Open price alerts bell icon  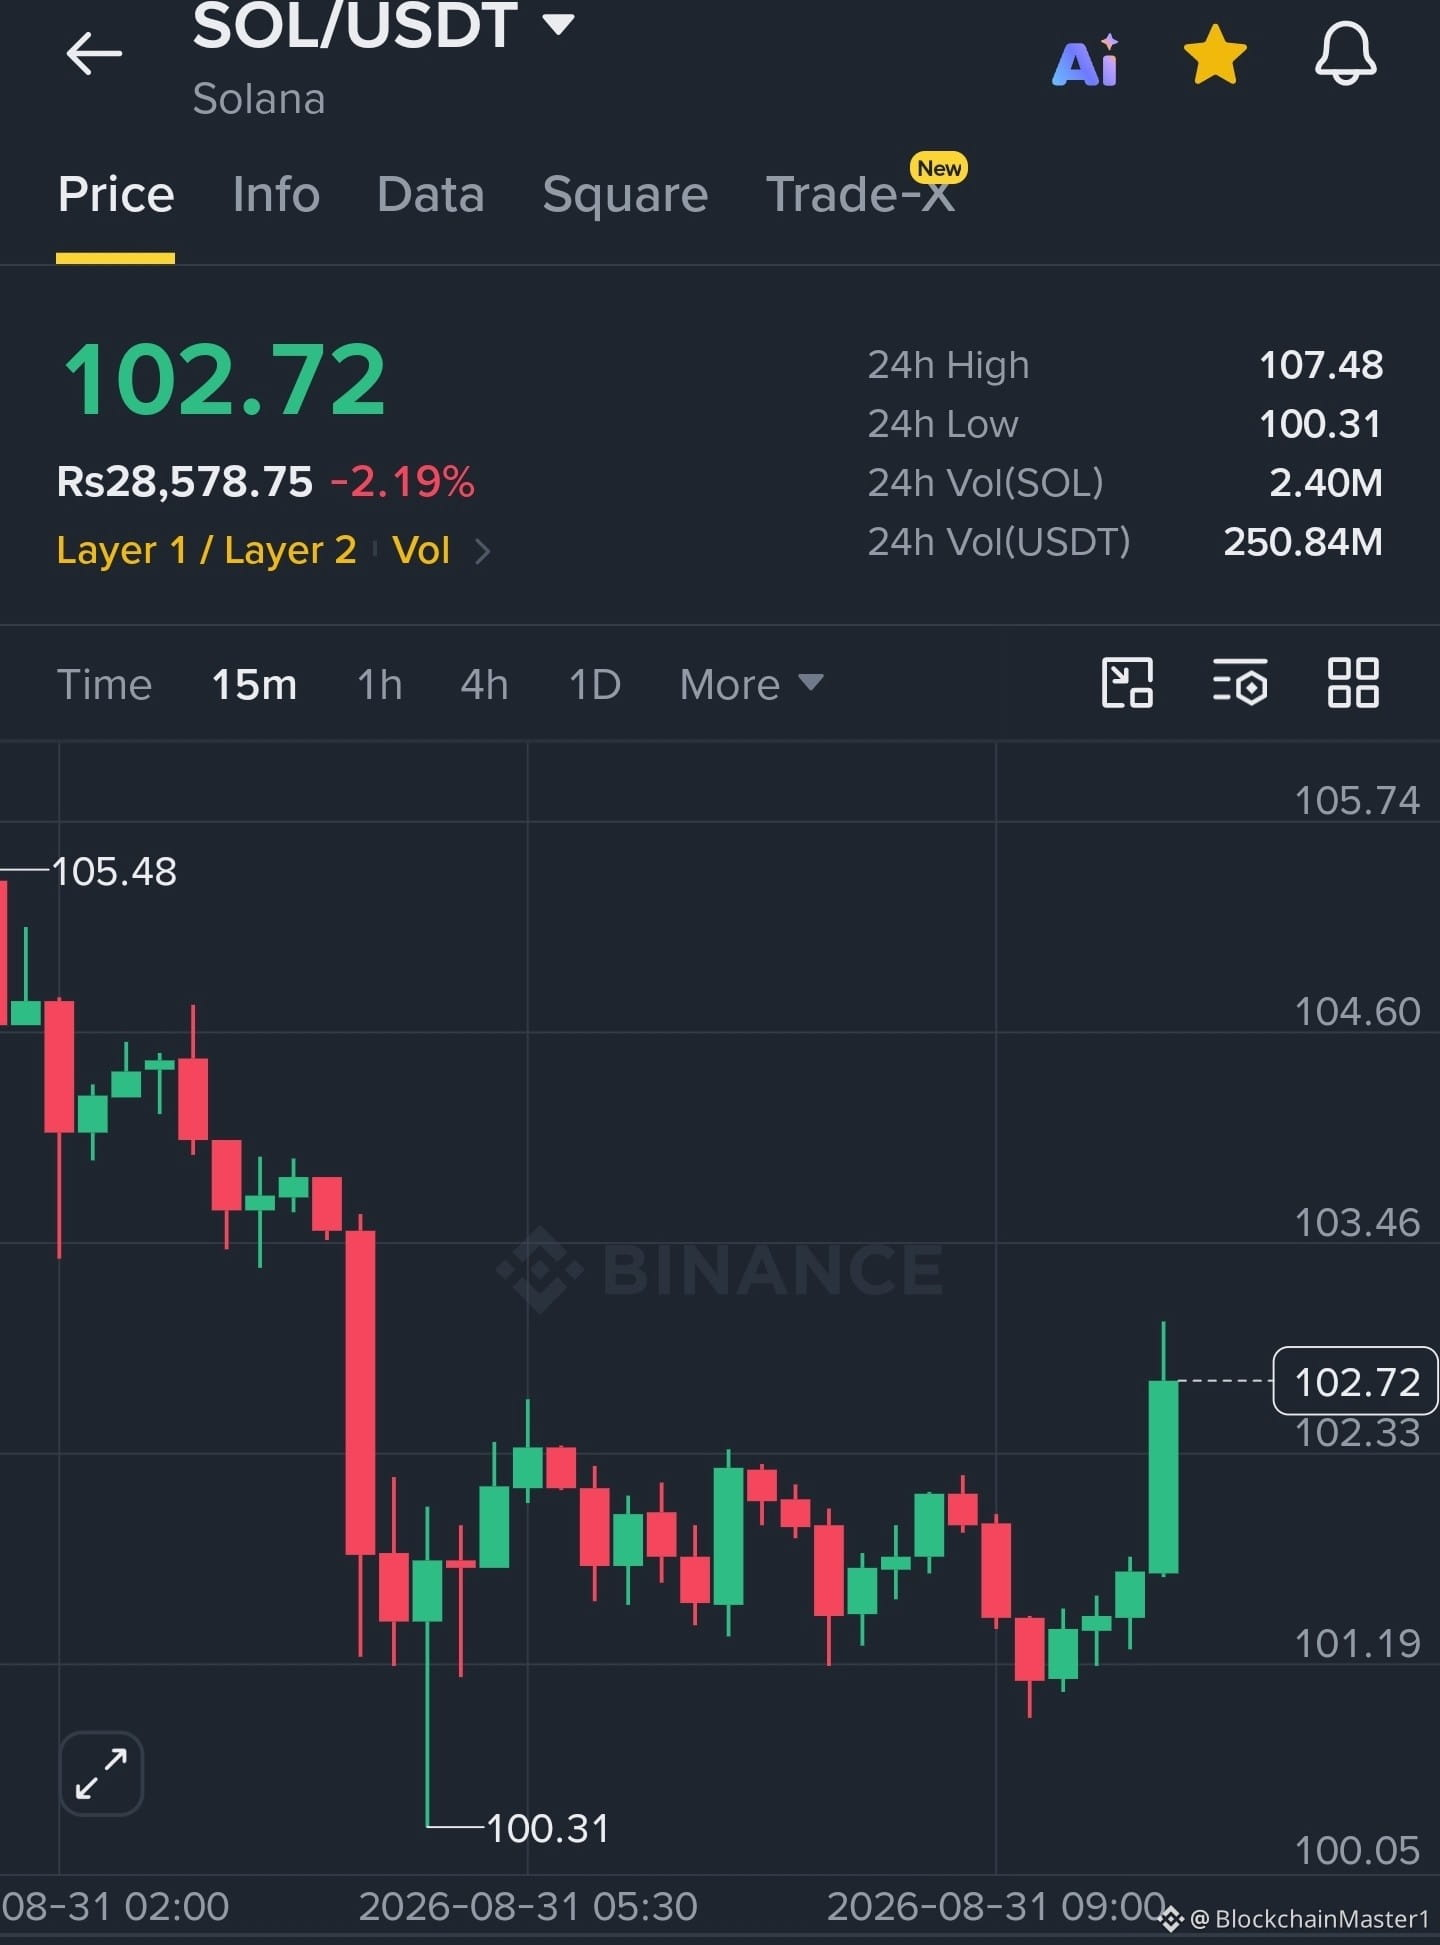[1345, 54]
